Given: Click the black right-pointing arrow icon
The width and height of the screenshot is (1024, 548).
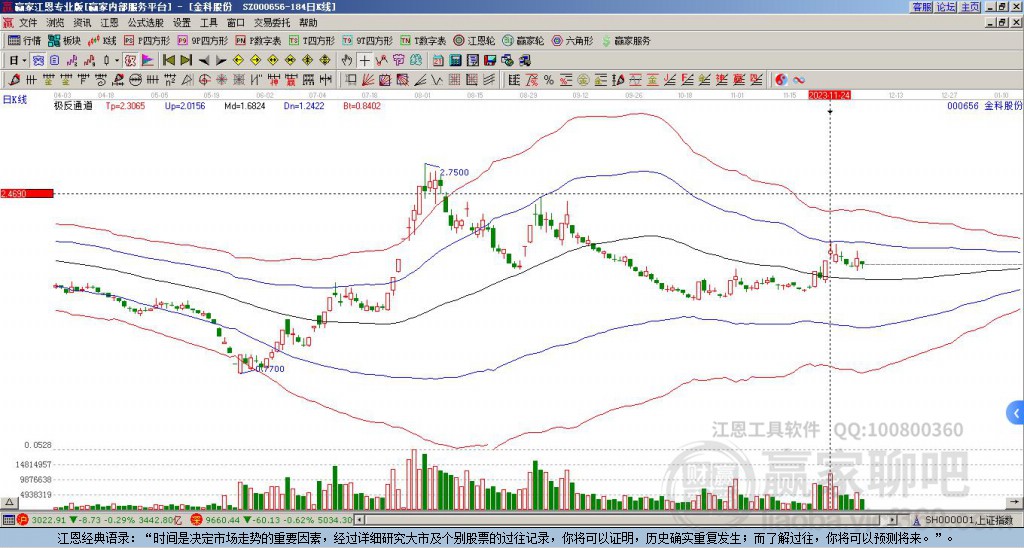Looking at the screenshot, I should [x=221, y=60].
